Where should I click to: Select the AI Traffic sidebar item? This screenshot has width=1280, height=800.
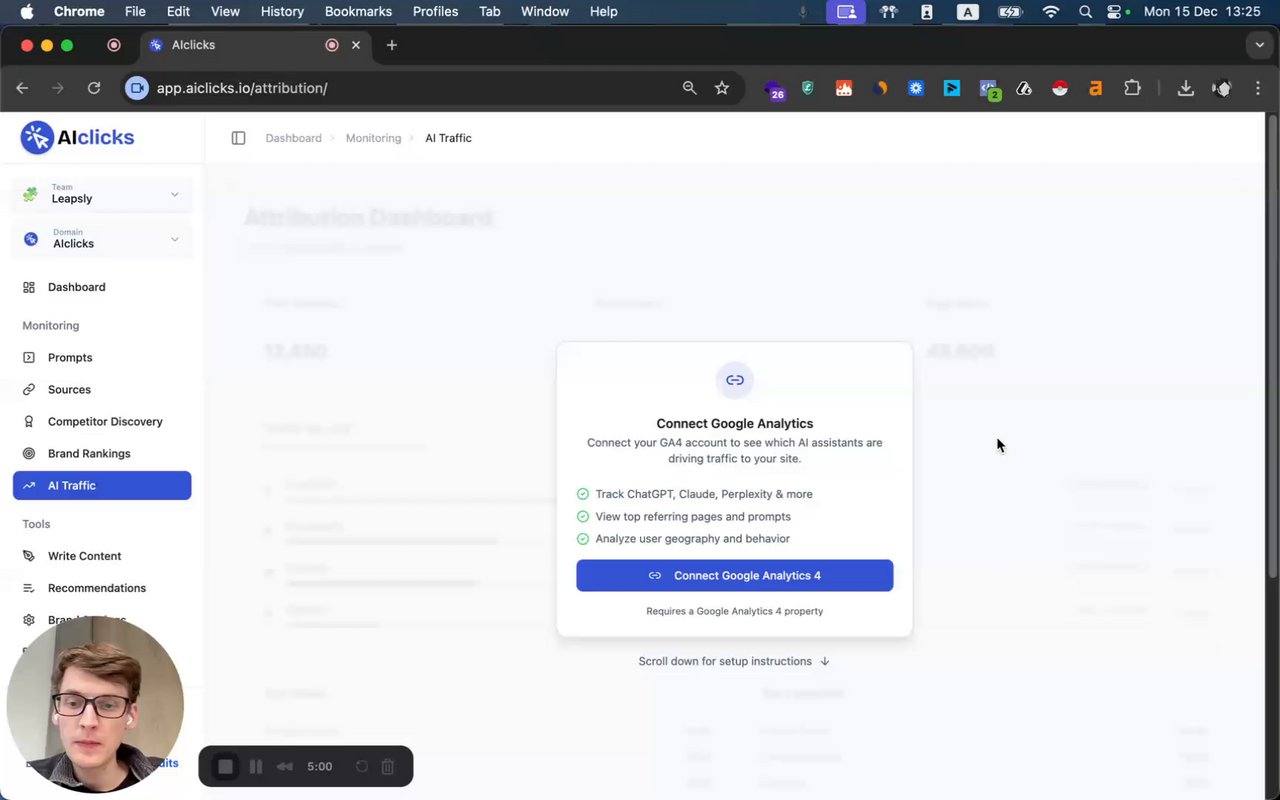click(102, 485)
